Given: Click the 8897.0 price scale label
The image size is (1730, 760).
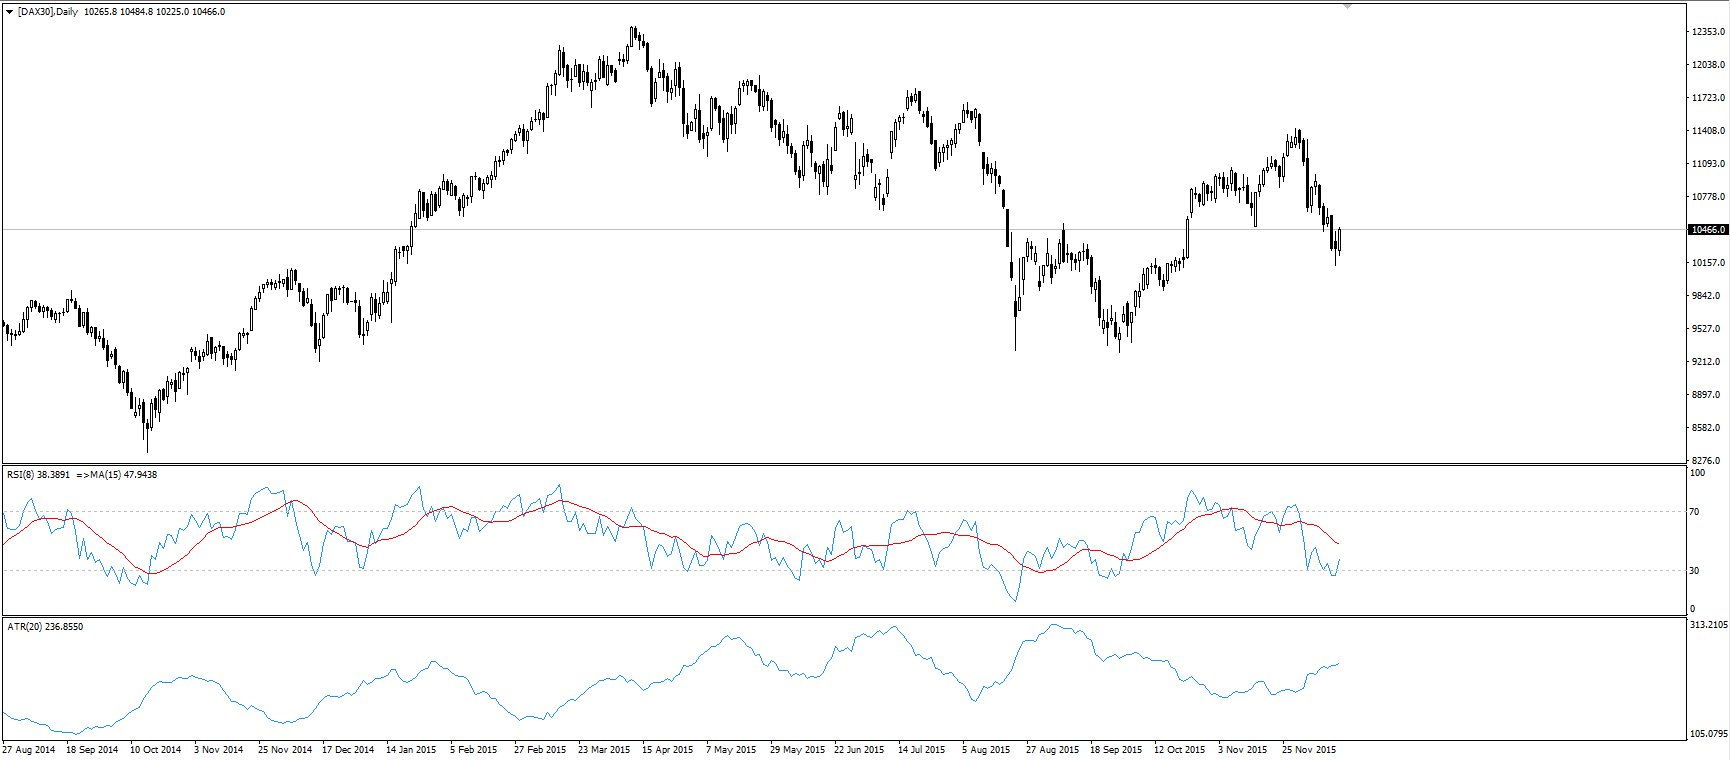Looking at the screenshot, I should tap(1706, 395).
